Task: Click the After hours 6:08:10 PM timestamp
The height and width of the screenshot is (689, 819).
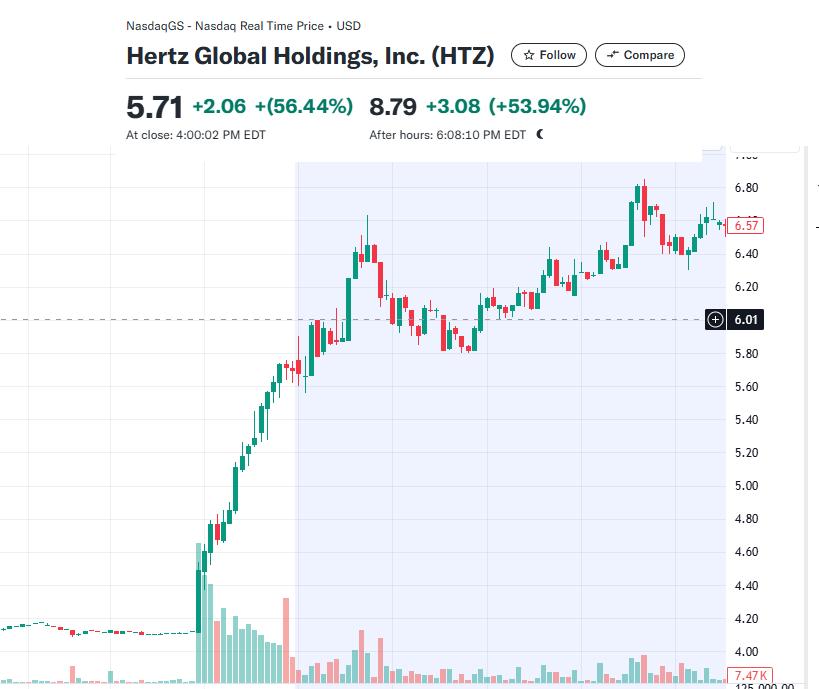Action: click(447, 135)
